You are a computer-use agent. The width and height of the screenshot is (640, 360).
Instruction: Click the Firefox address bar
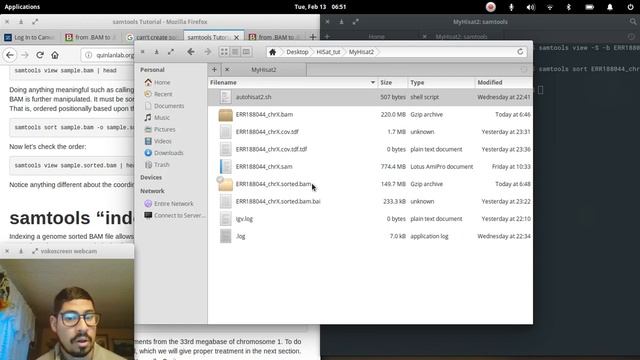(x=108, y=55)
